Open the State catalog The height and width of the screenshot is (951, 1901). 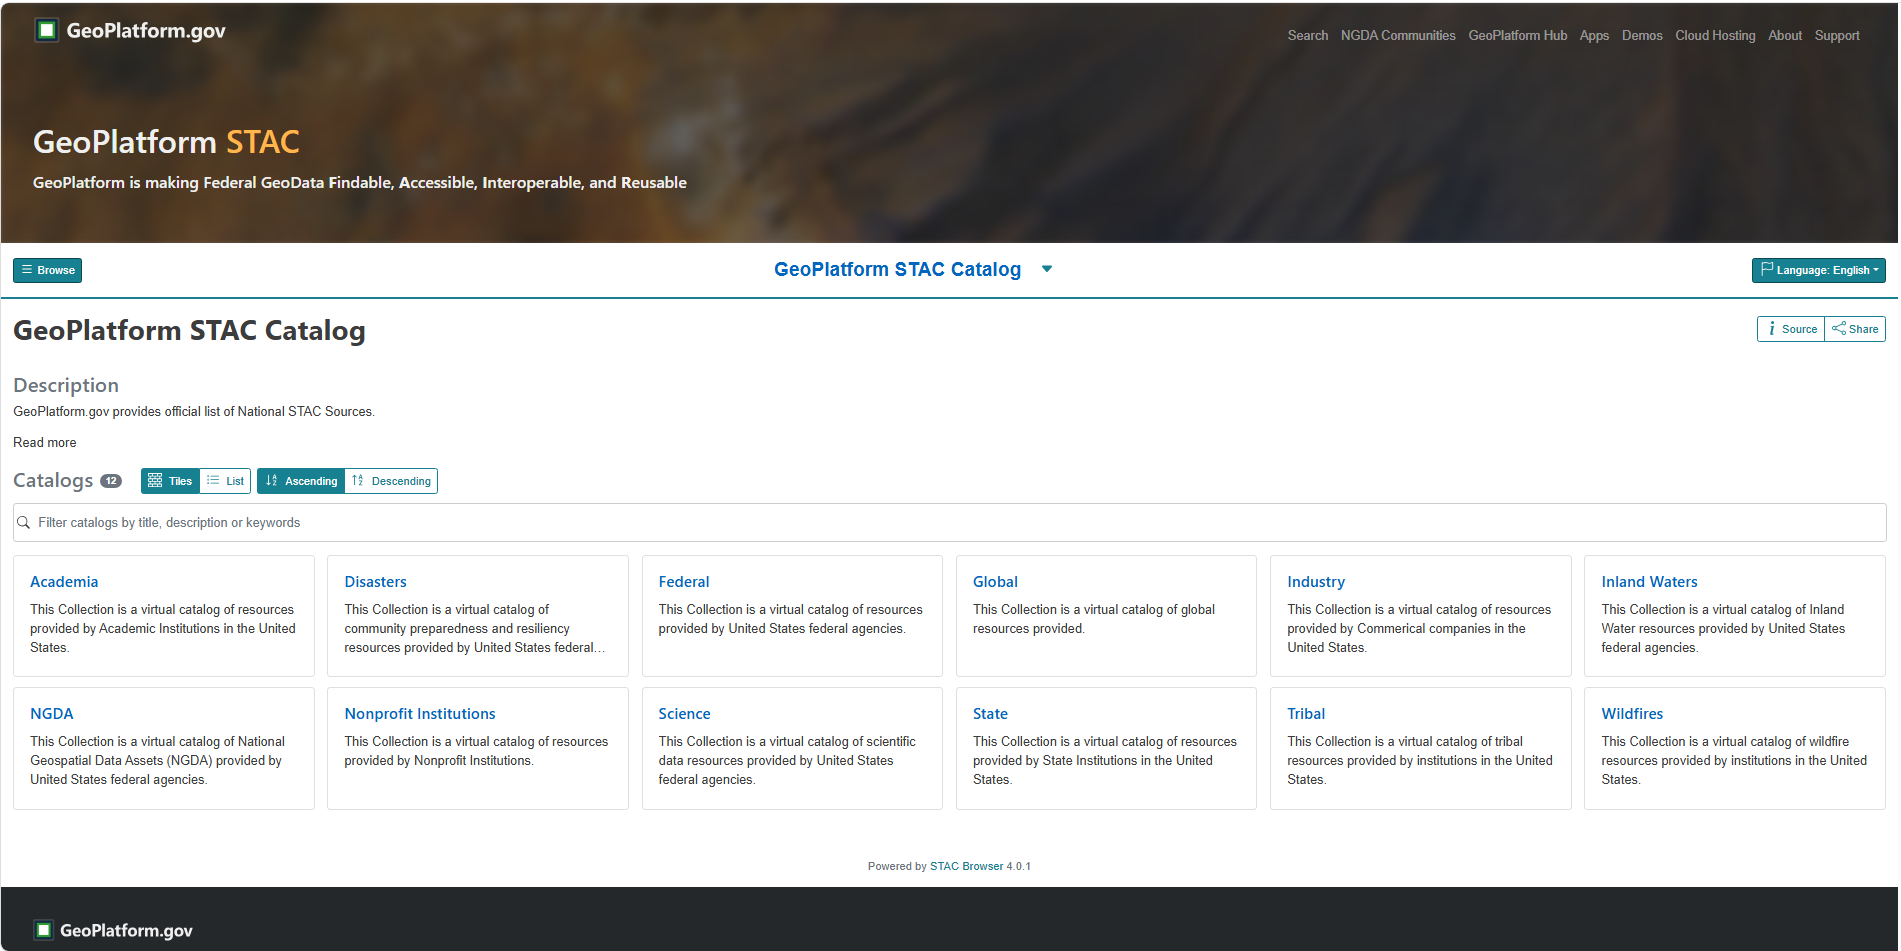[x=990, y=714]
